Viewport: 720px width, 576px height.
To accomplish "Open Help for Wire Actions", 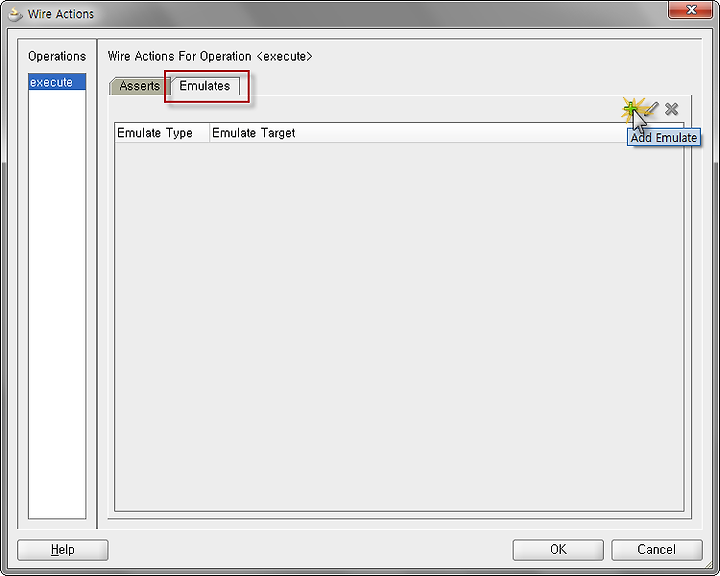I will click(63, 550).
